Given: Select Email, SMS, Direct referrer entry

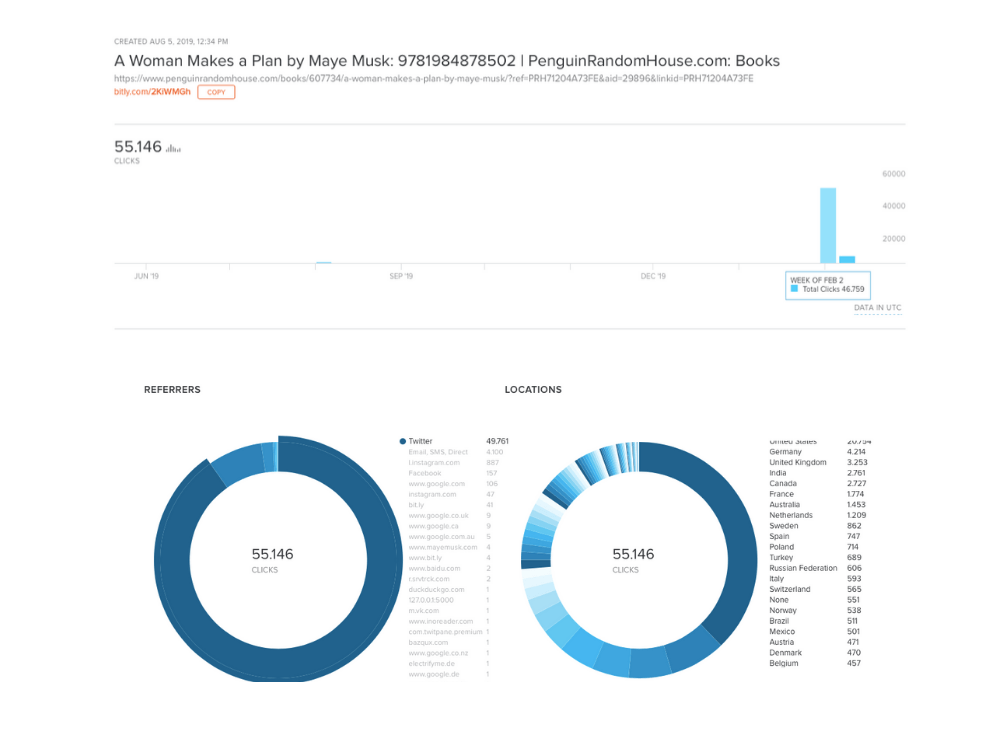Looking at the screenshot, I should 438,452.
